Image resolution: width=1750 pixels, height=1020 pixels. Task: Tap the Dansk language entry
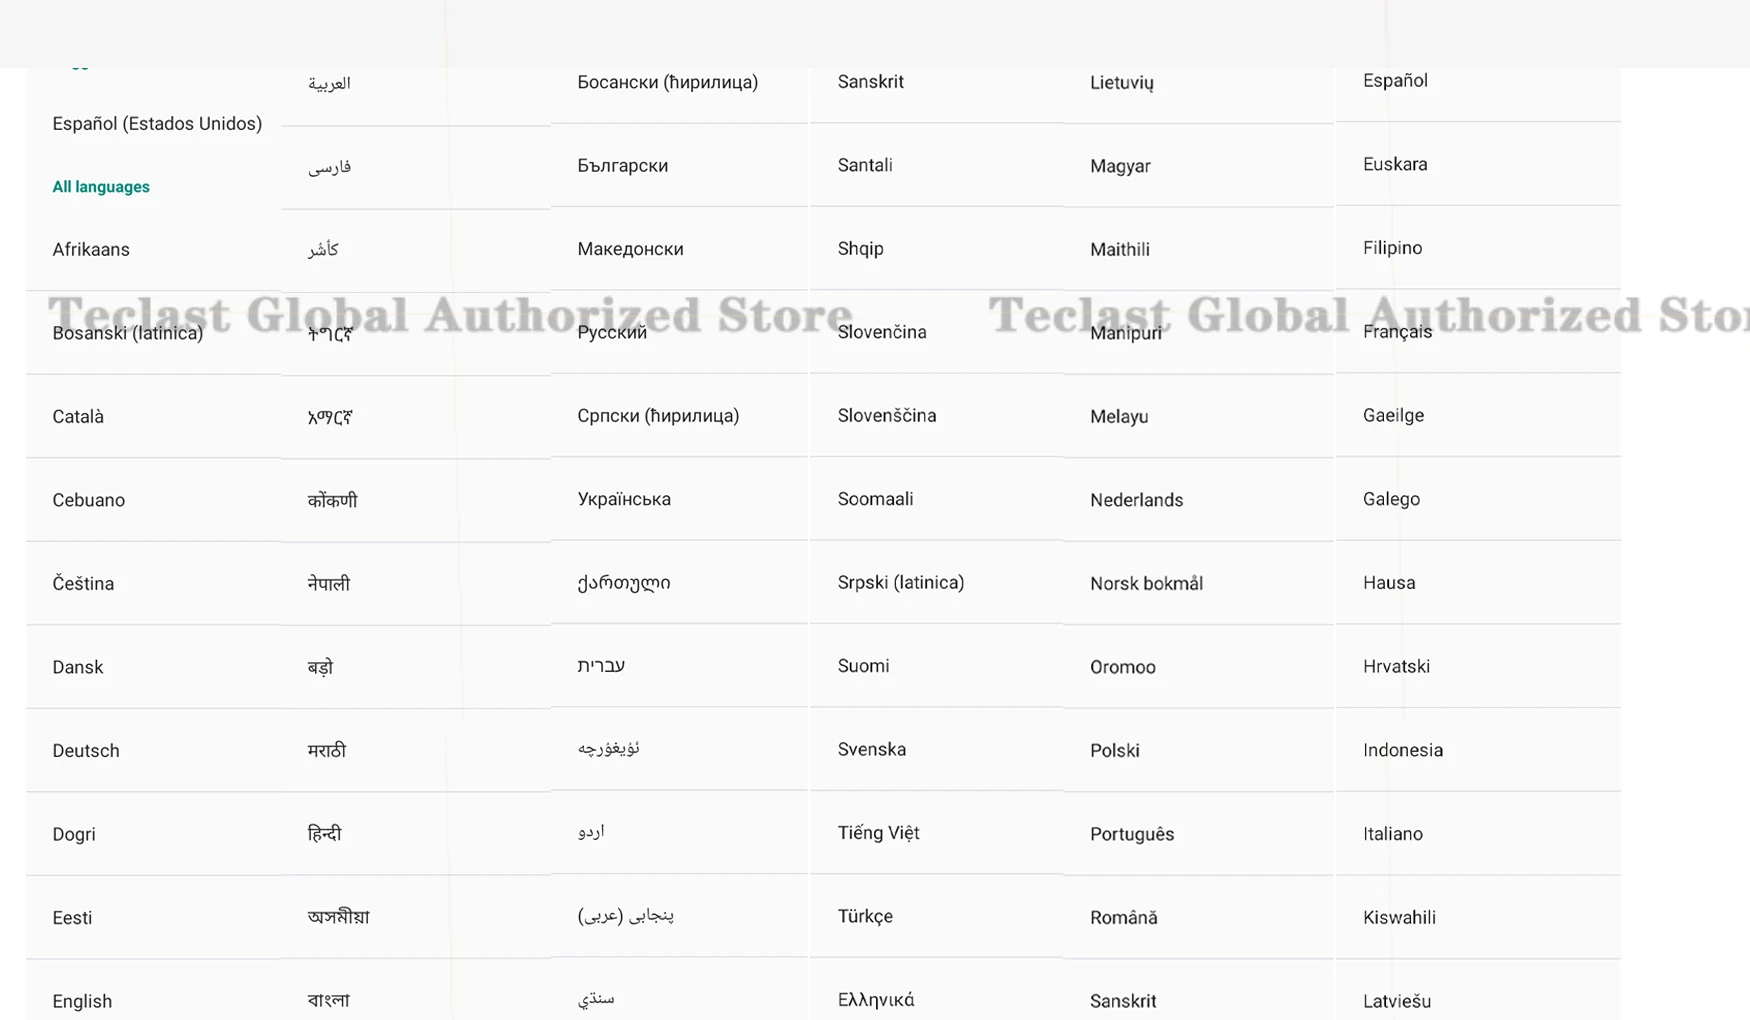[x=78, y=667]
